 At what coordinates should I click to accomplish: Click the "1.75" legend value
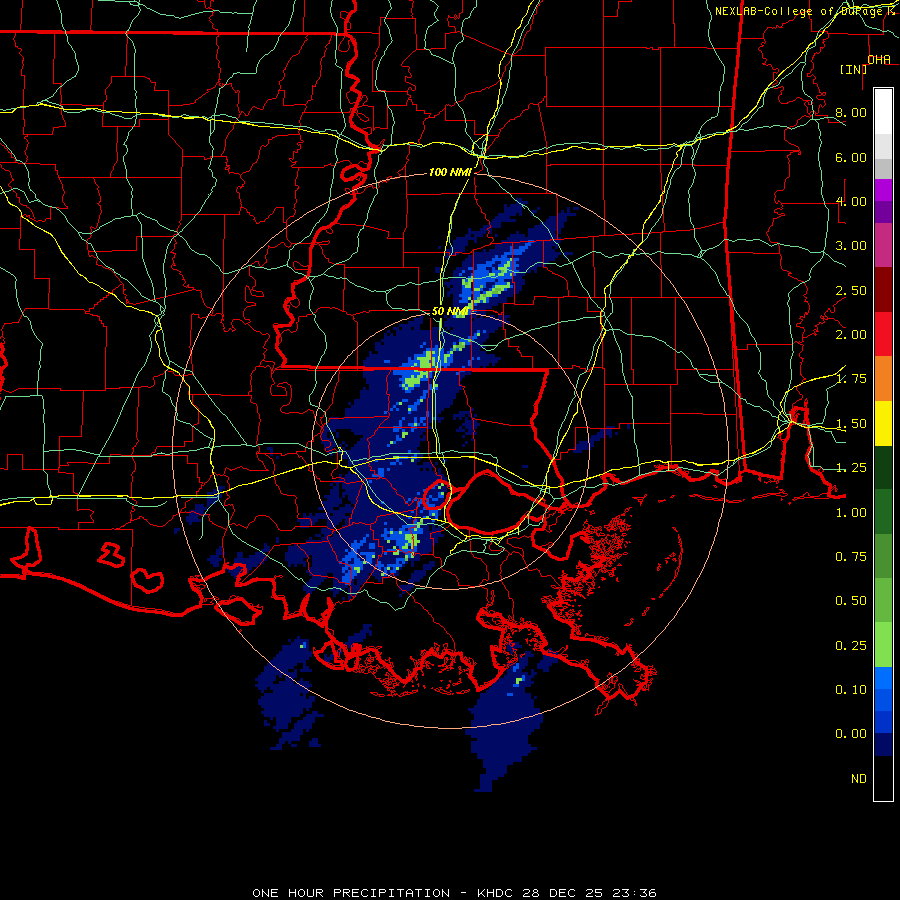[851, 379]
